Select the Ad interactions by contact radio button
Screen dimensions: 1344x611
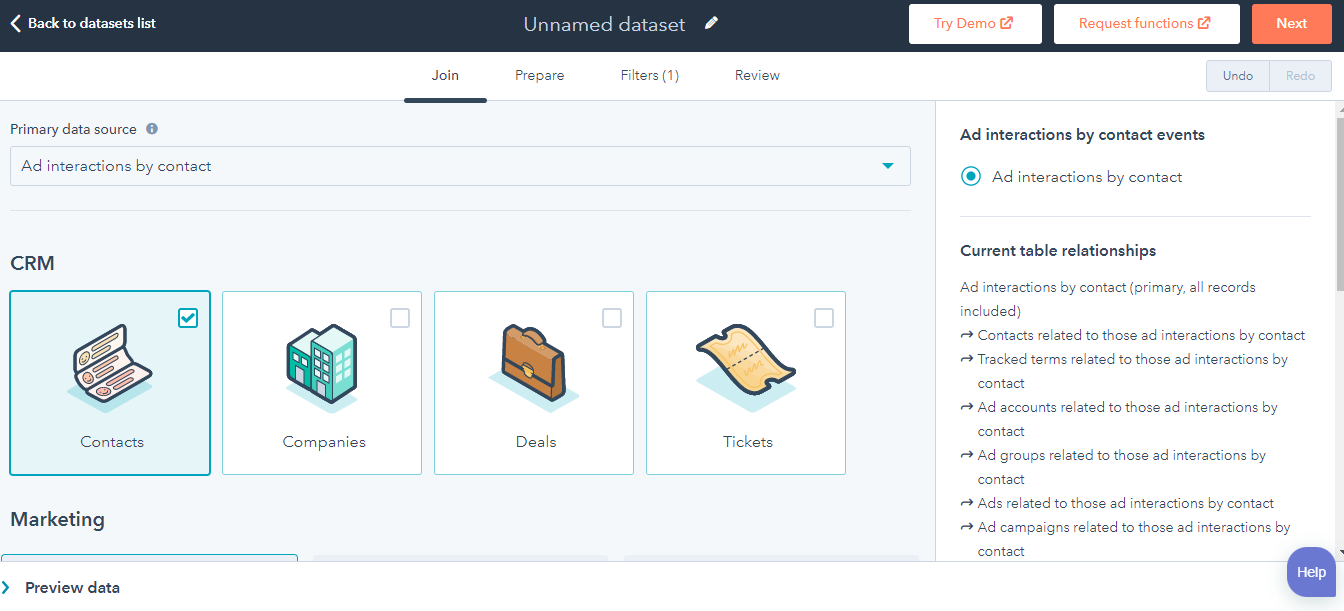tap(970, 177)
